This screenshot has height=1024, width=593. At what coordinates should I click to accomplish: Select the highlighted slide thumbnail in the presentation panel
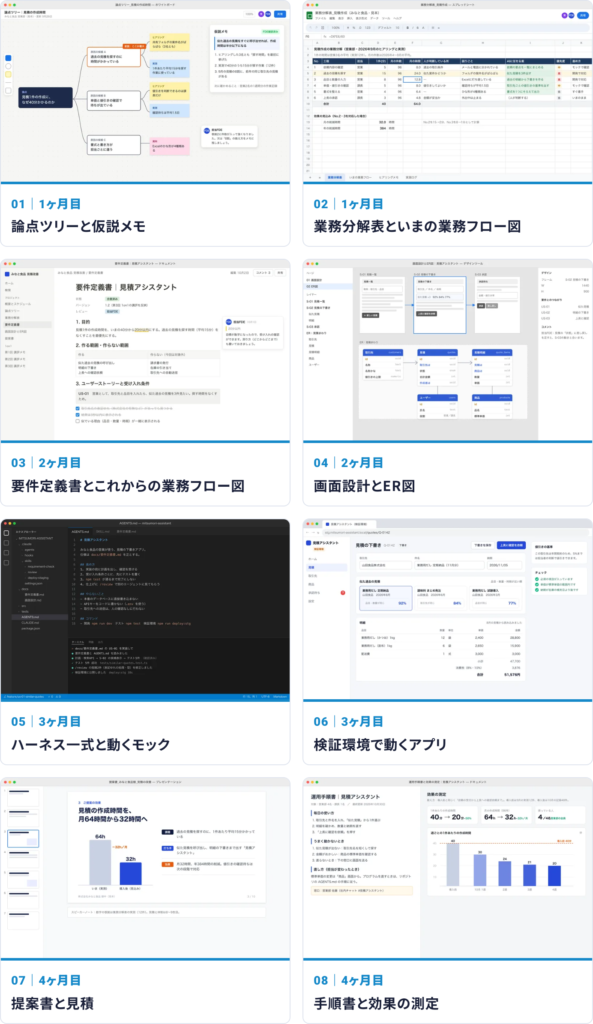(24, 838)
